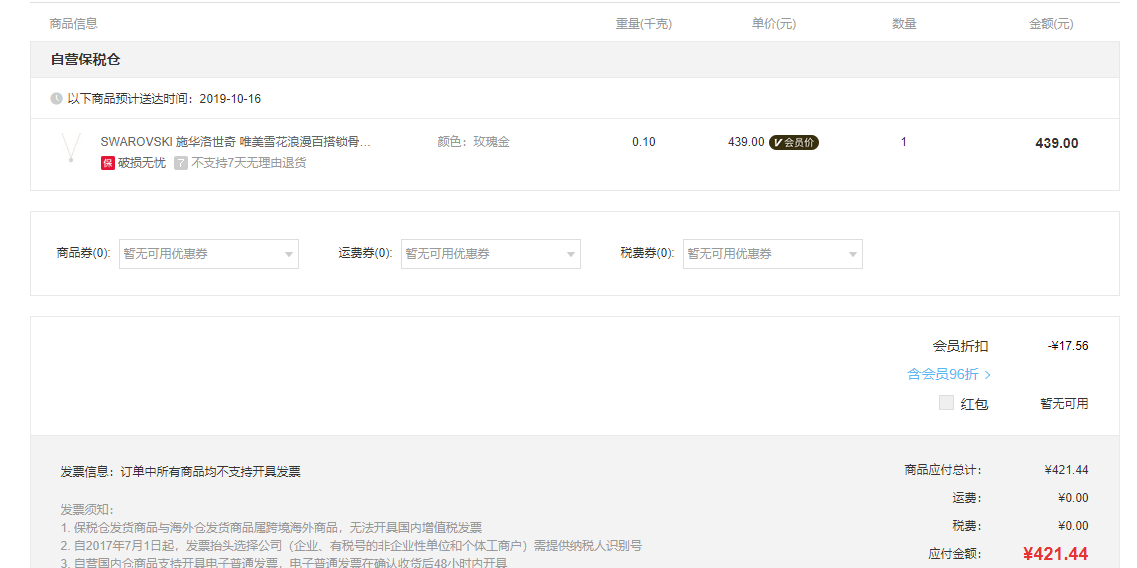1137x568 pixels.
Task: Click the SWAROVSKI 施华洛世奇 product title
Action: [x=236, y=141]
